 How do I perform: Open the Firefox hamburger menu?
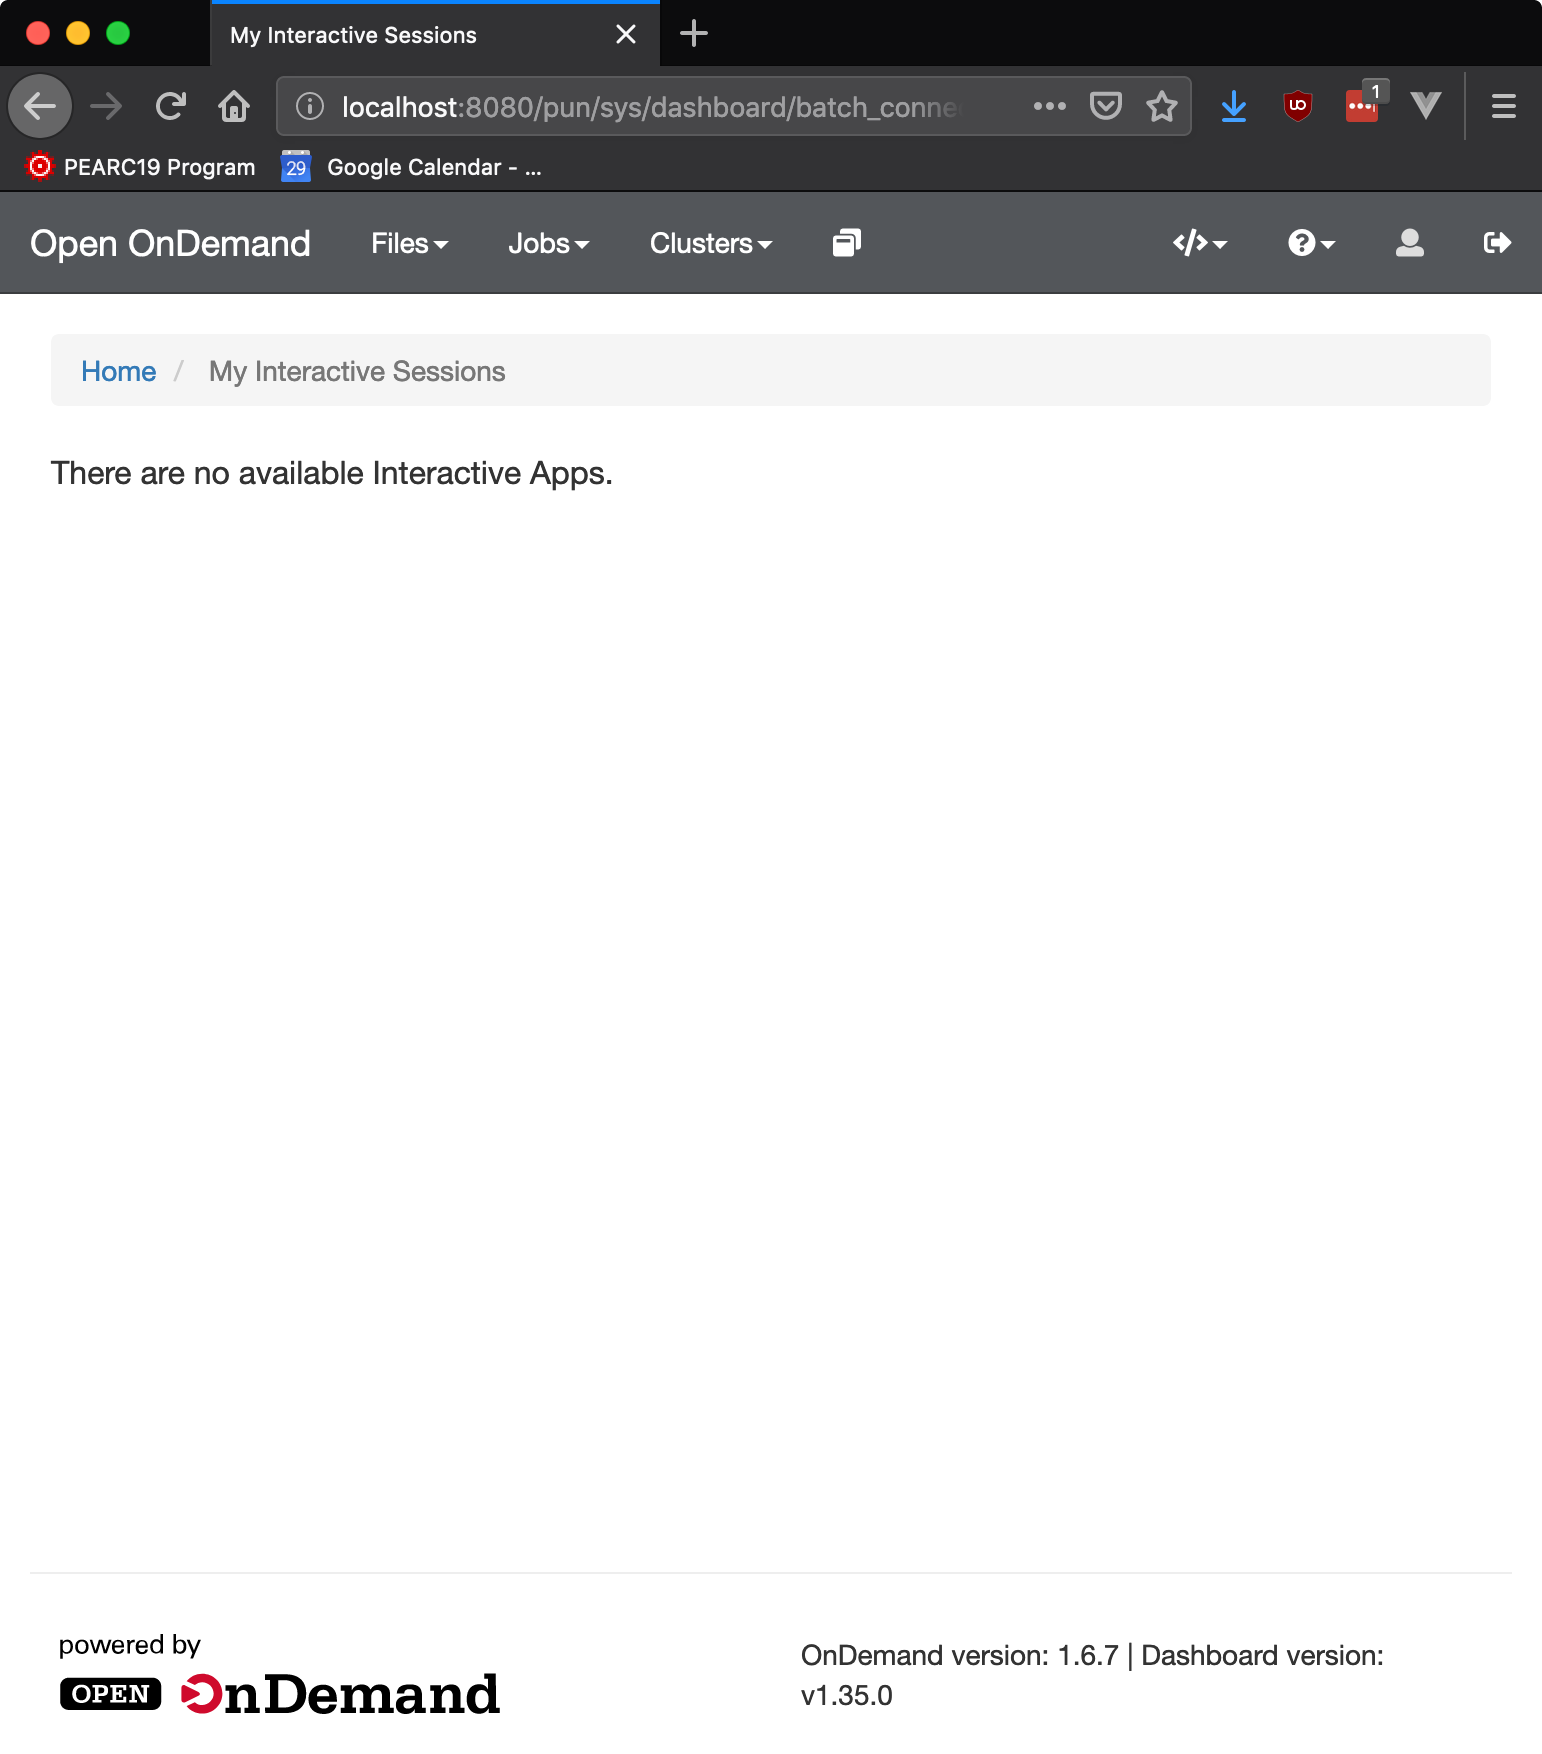1503,106
